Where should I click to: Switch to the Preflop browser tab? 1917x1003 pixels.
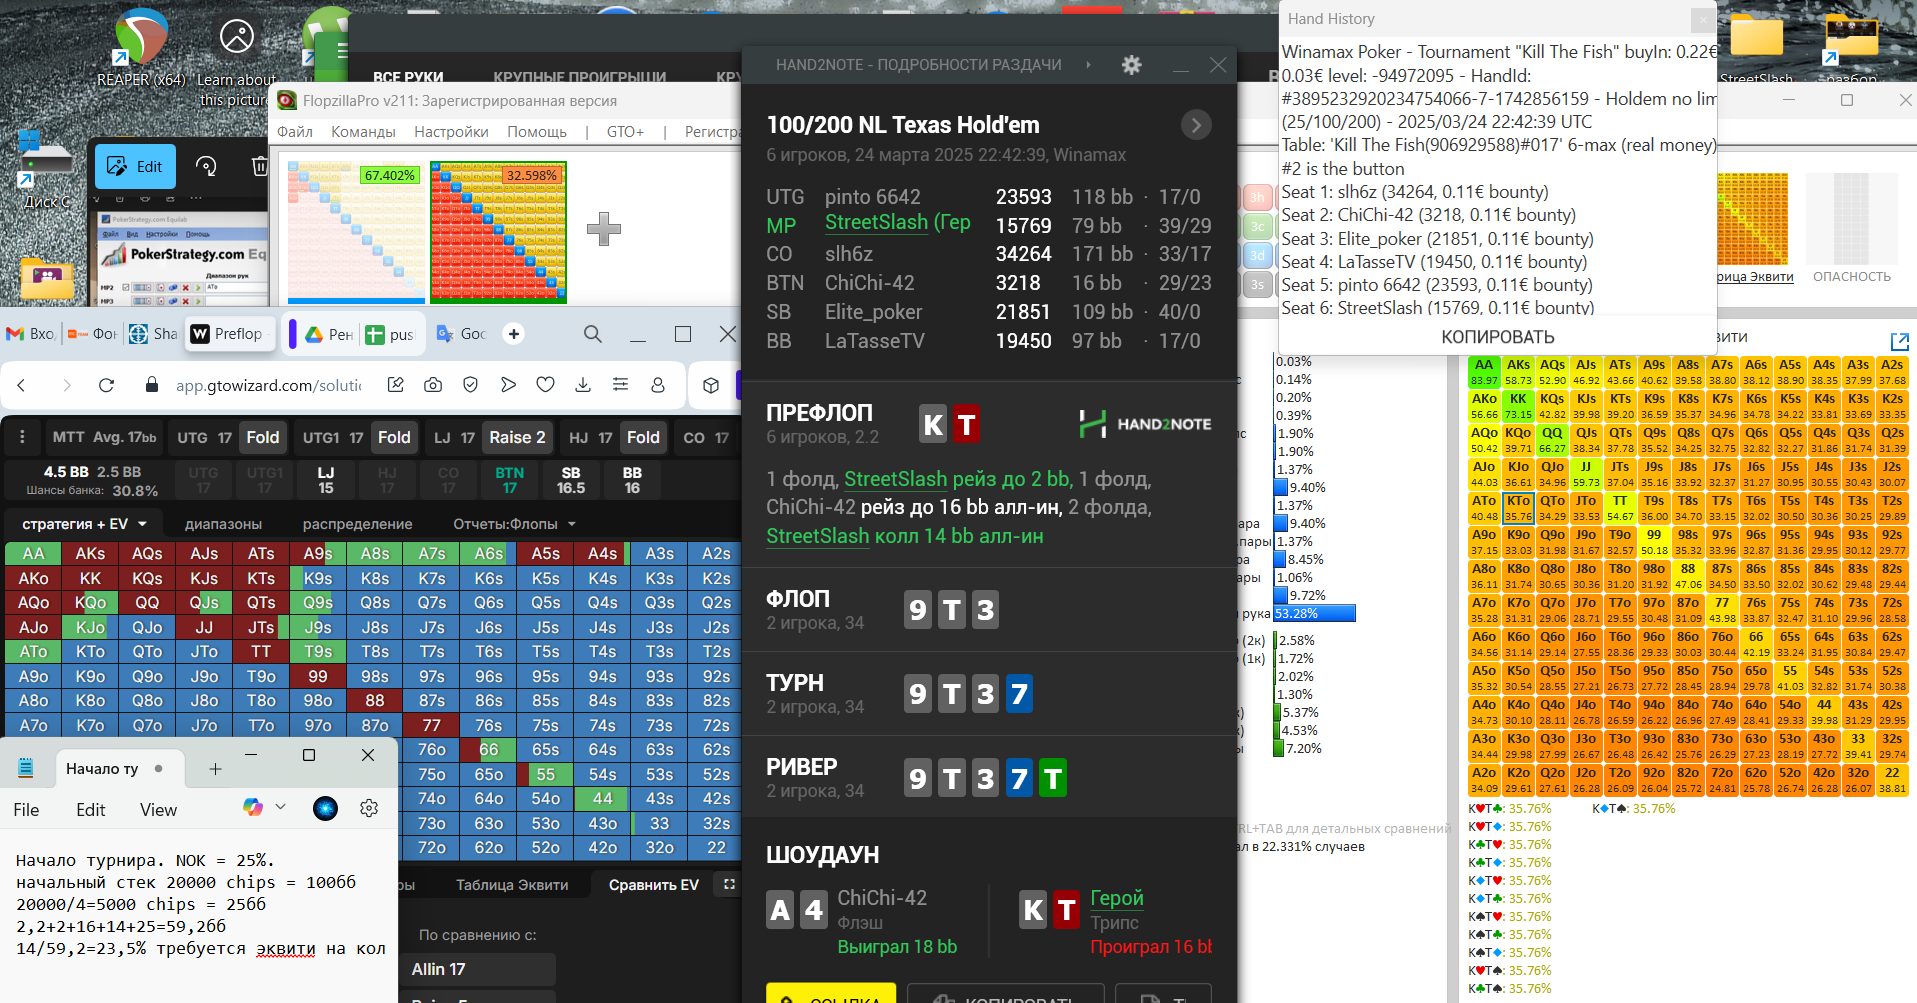pyautogui.click(x=228, y=334)
